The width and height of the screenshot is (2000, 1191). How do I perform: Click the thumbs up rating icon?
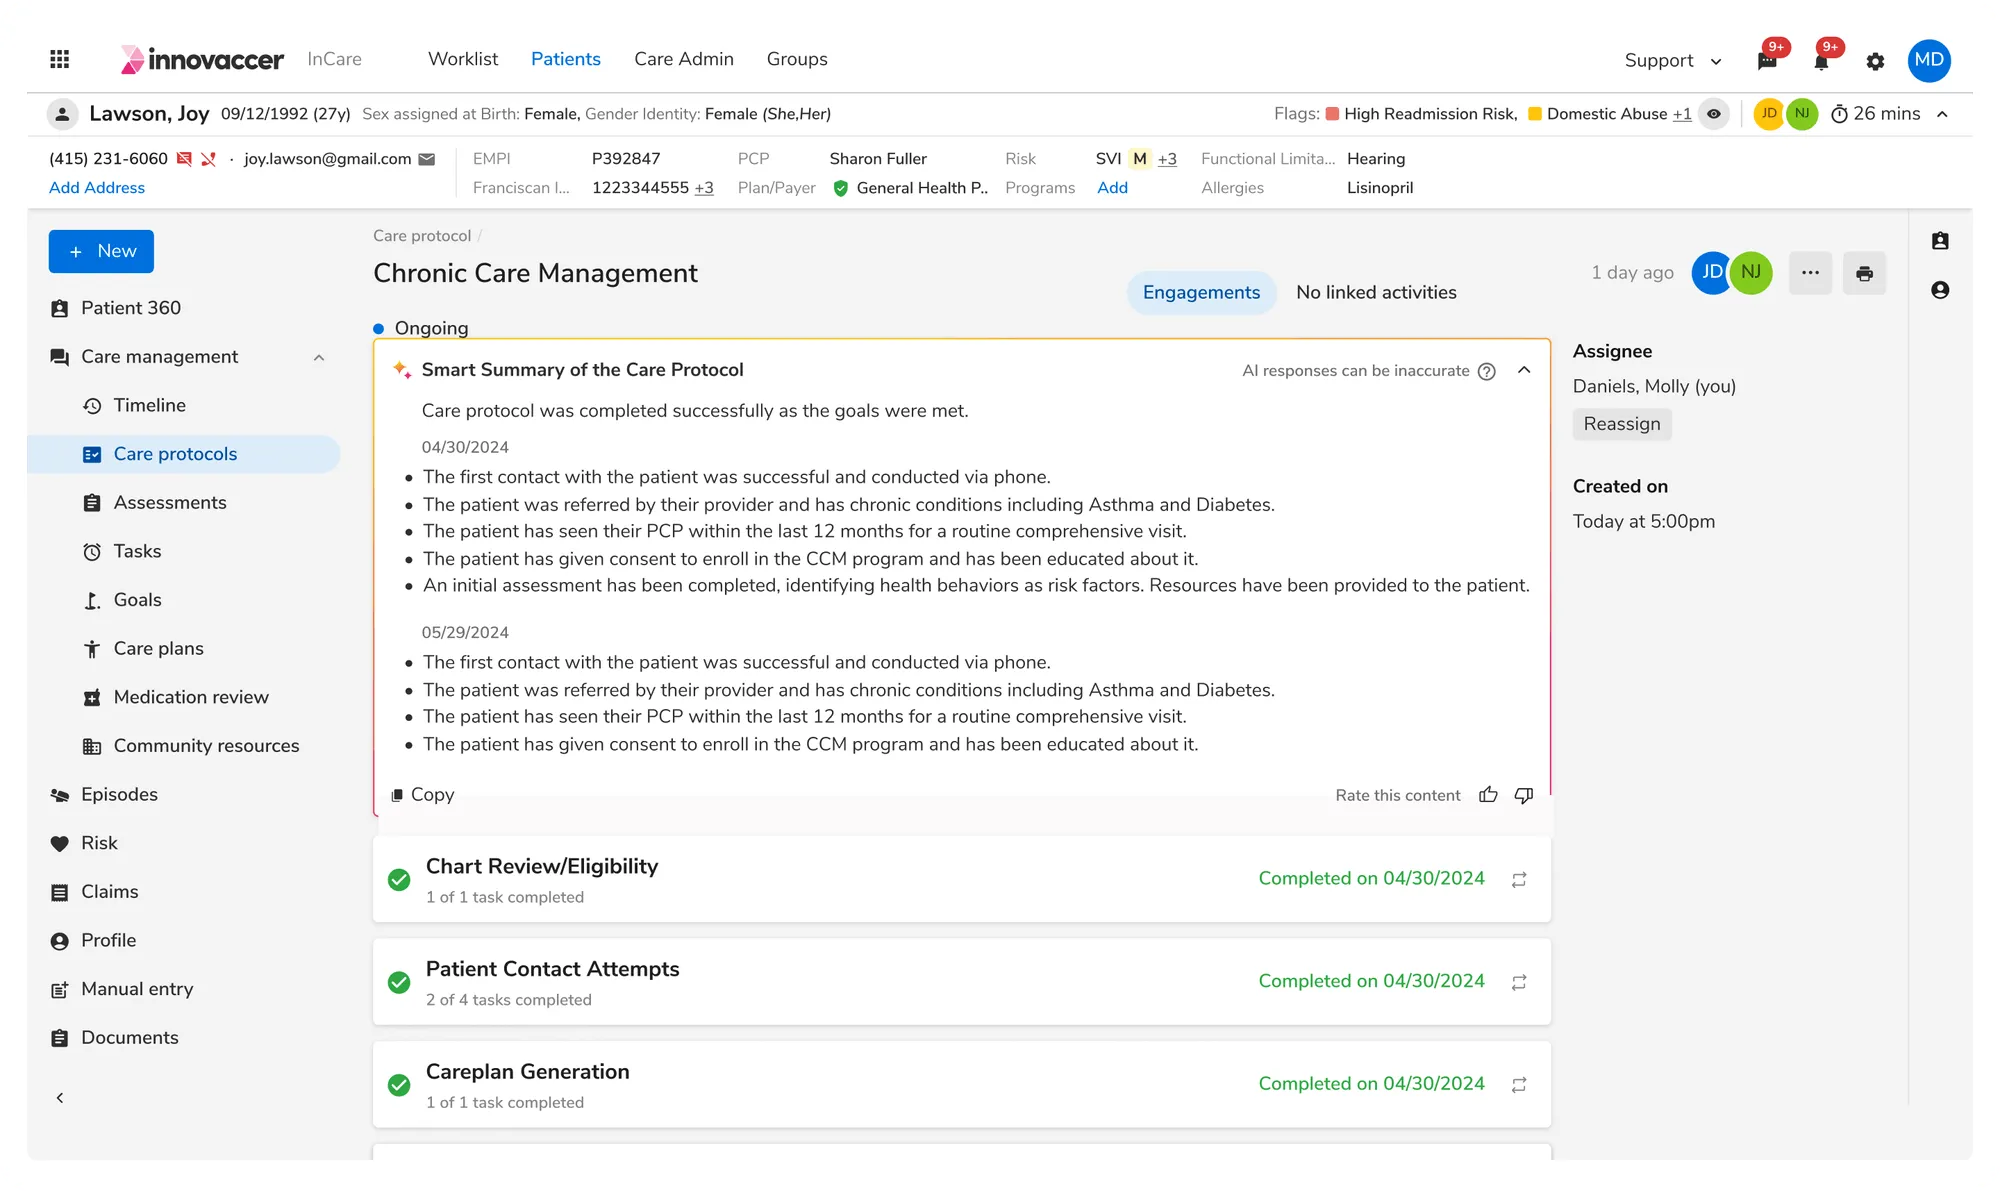[x=1488, y=795]
